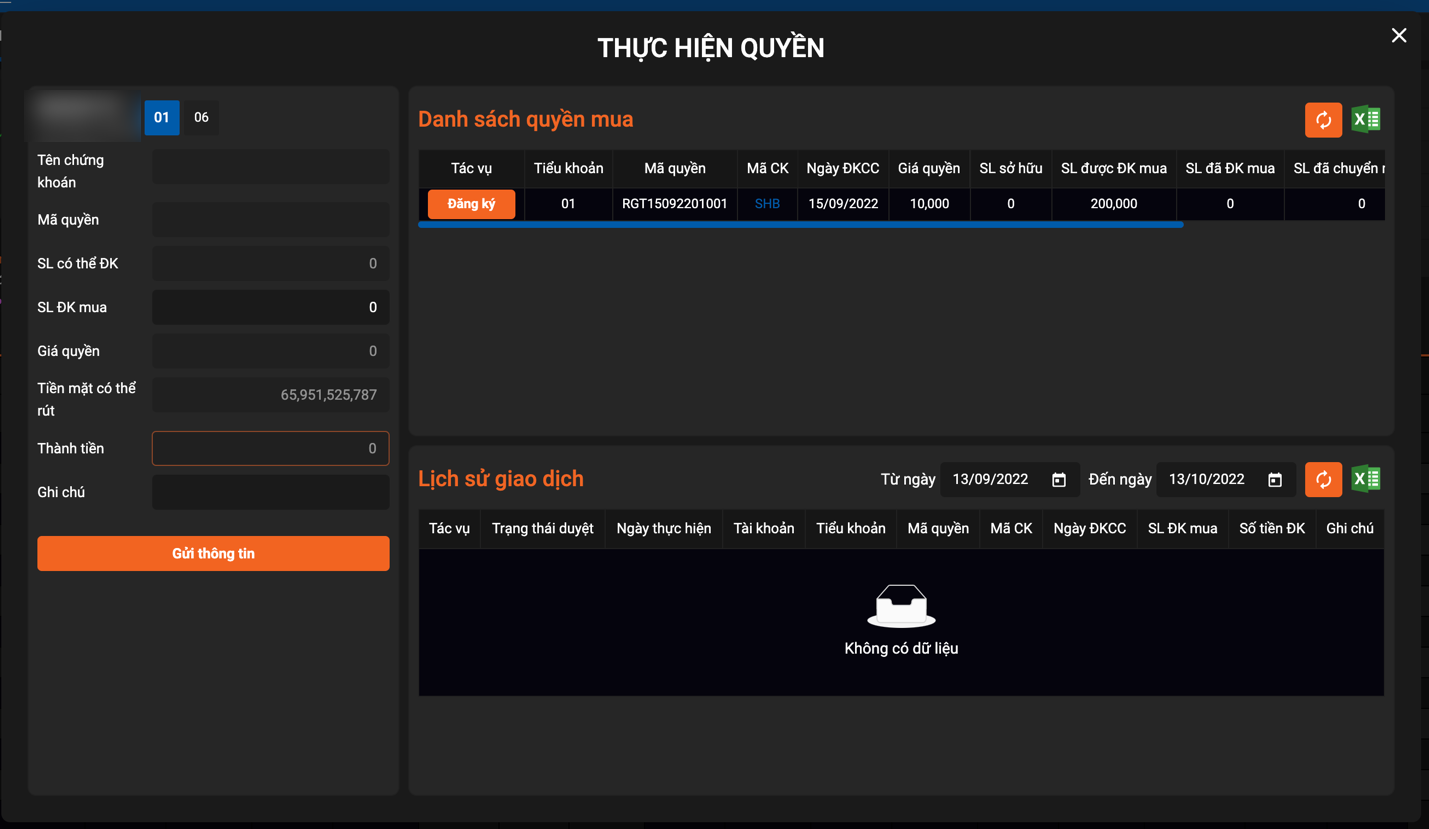Screen dimensions: 1429x829
Task: Click the Trạng thái duyệt column header
Action: pos(542,529)
